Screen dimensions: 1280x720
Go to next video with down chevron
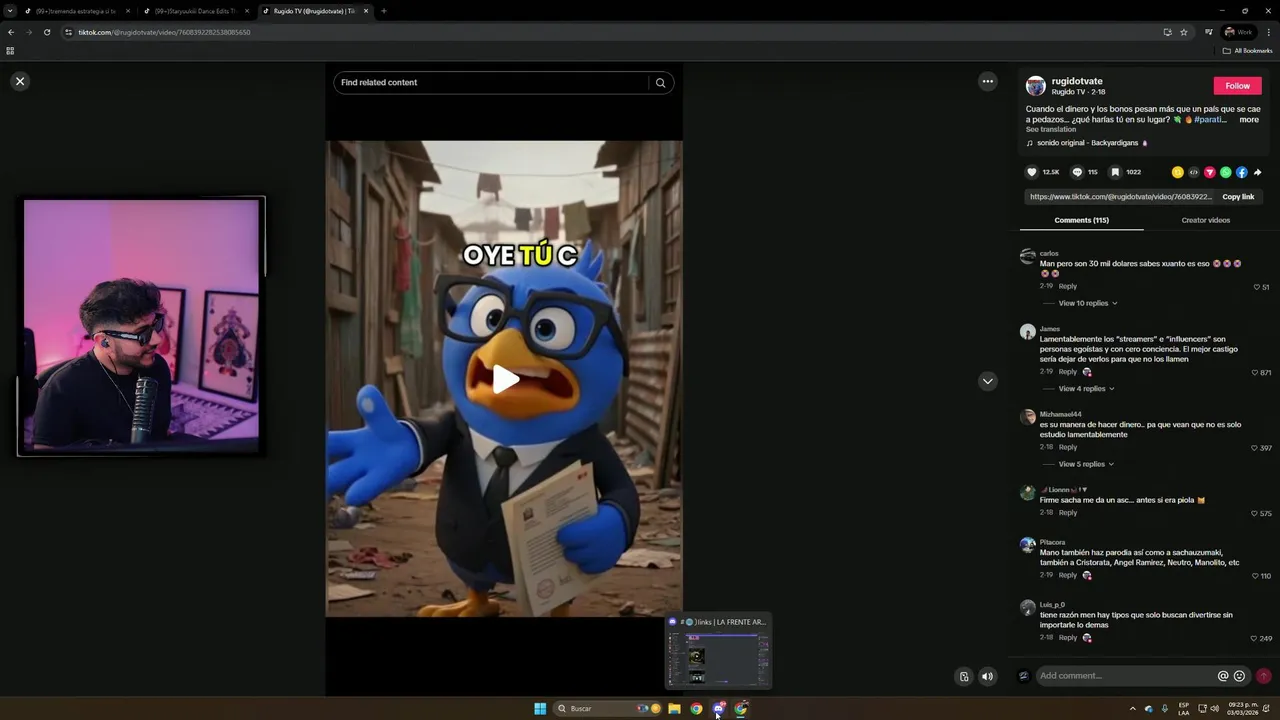pos(987,381)
